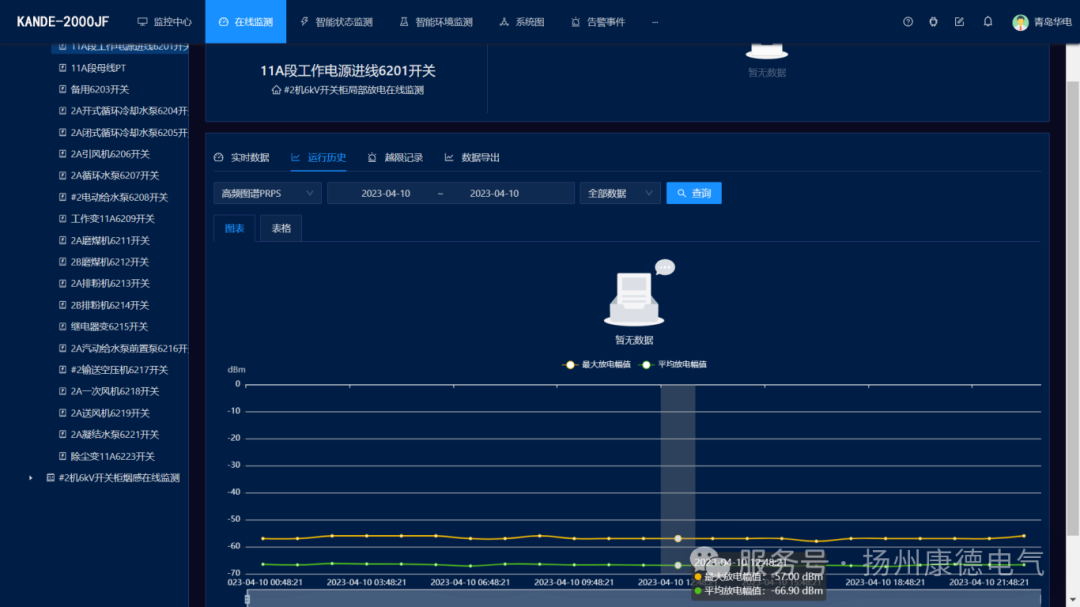Switch to the 表格 view tab
The height and width of the screenshot is (607, 1080).
(281, 228)
